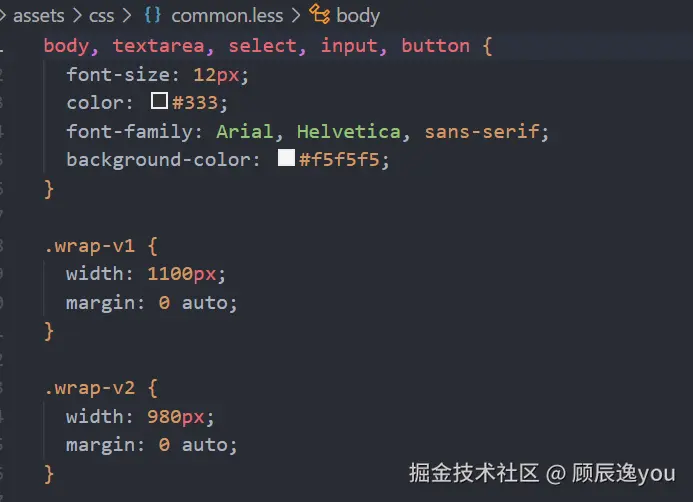Image resolution: width=693 pixels, height=502 pixels.
Task: Open the #f5f5f5 background color swatch
Action: pyautogui.click(x=286, y=158)
